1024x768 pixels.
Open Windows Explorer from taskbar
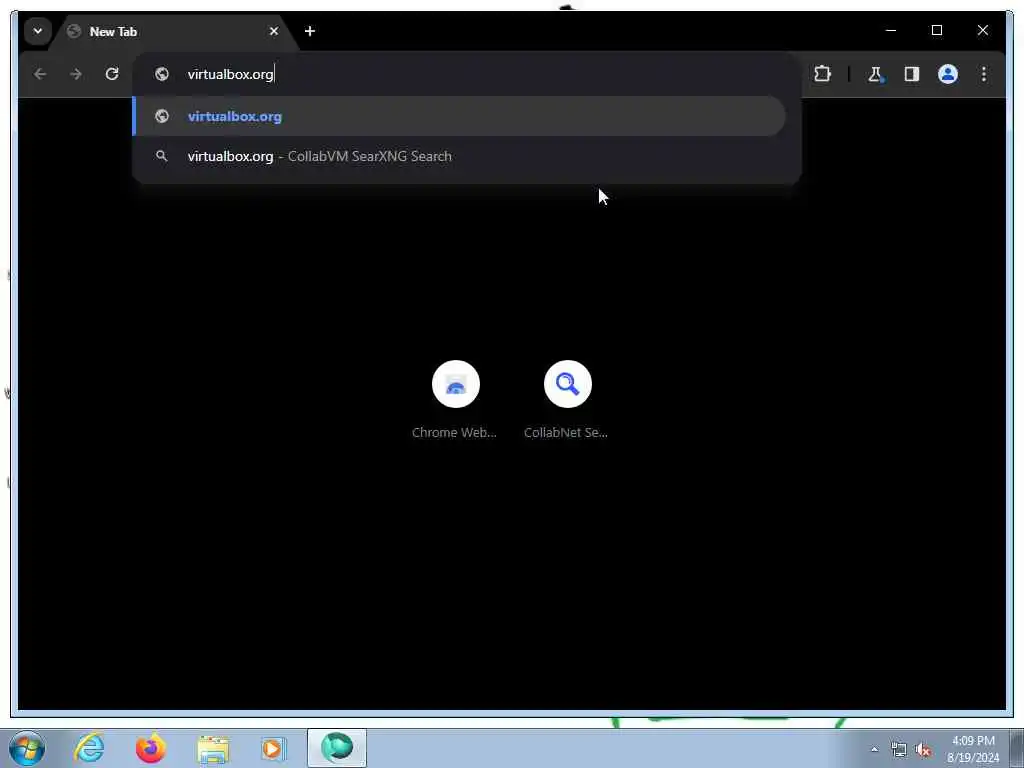[x=213, y=748]
